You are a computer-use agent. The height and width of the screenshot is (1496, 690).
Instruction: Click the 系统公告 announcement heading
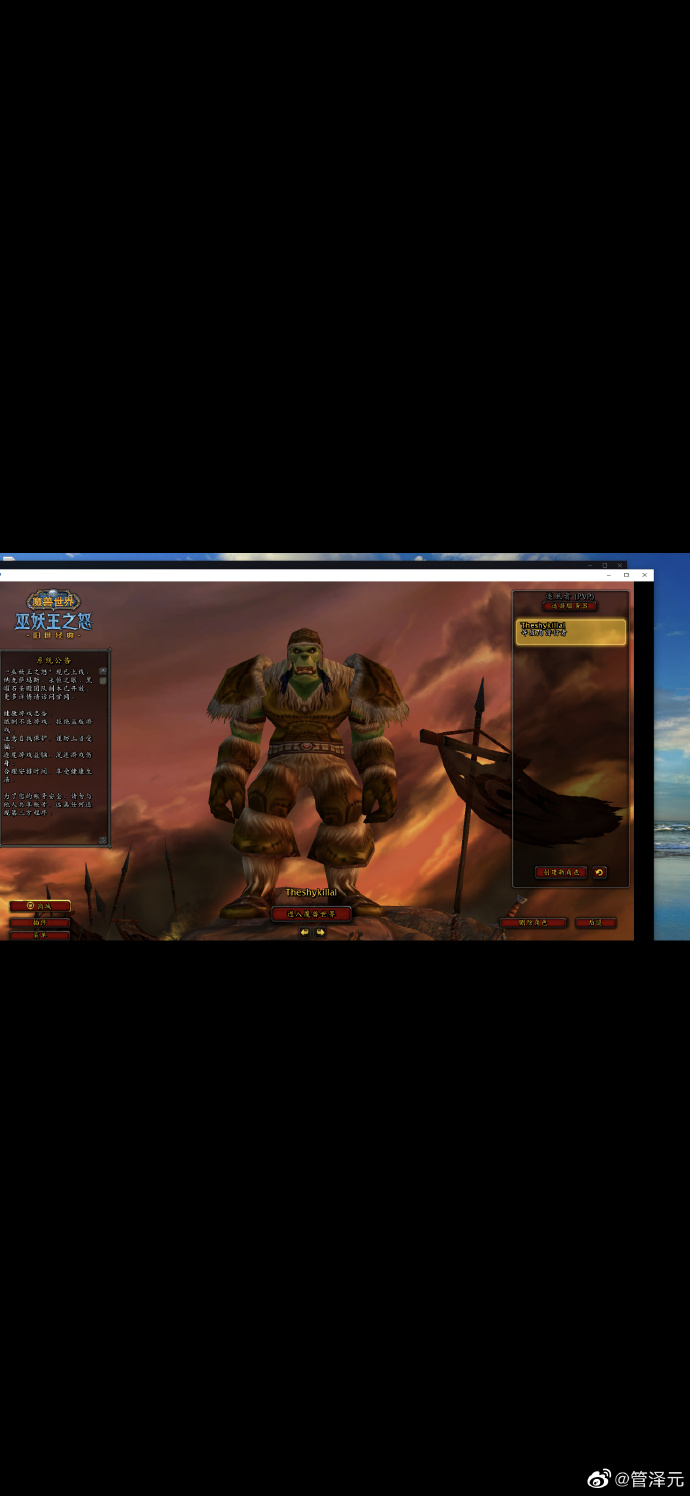coord(54,660)
